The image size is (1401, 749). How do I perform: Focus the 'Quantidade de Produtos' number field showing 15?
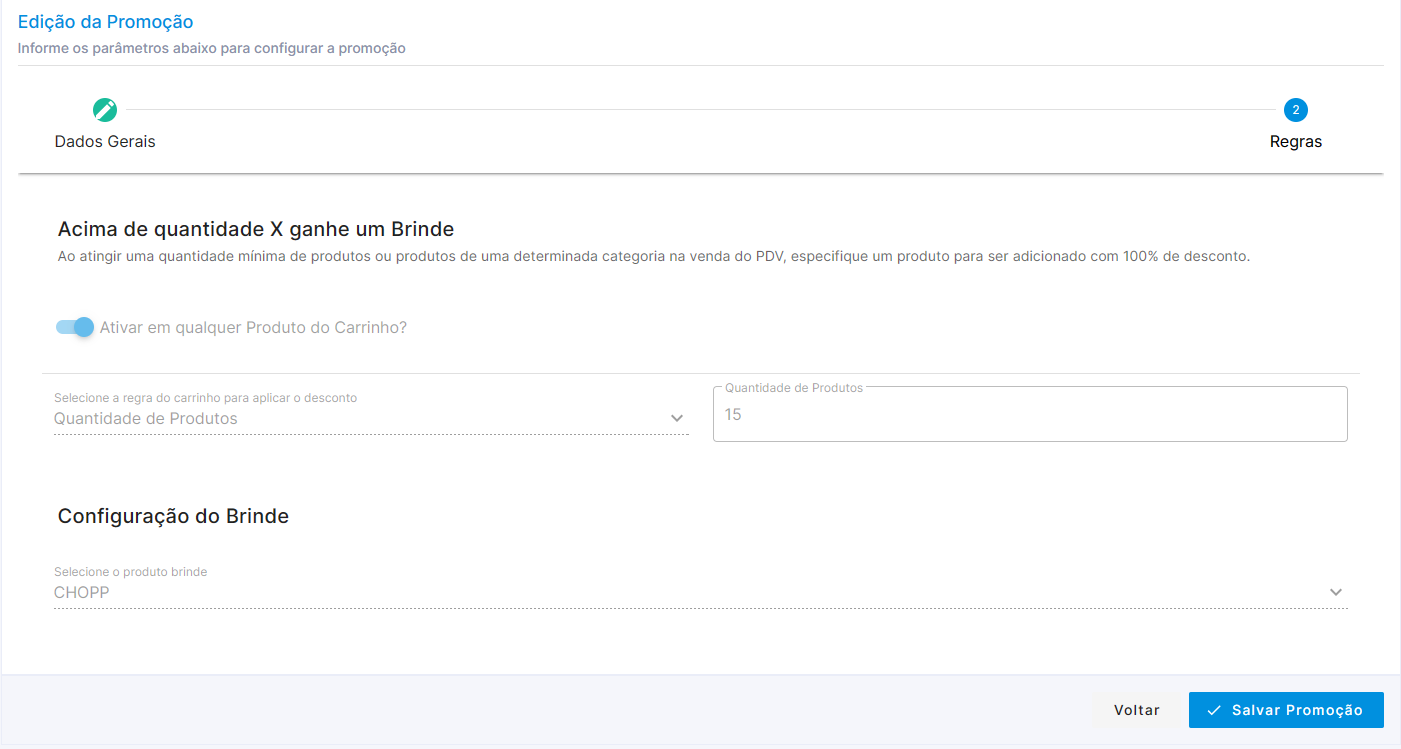point(1030,414)
